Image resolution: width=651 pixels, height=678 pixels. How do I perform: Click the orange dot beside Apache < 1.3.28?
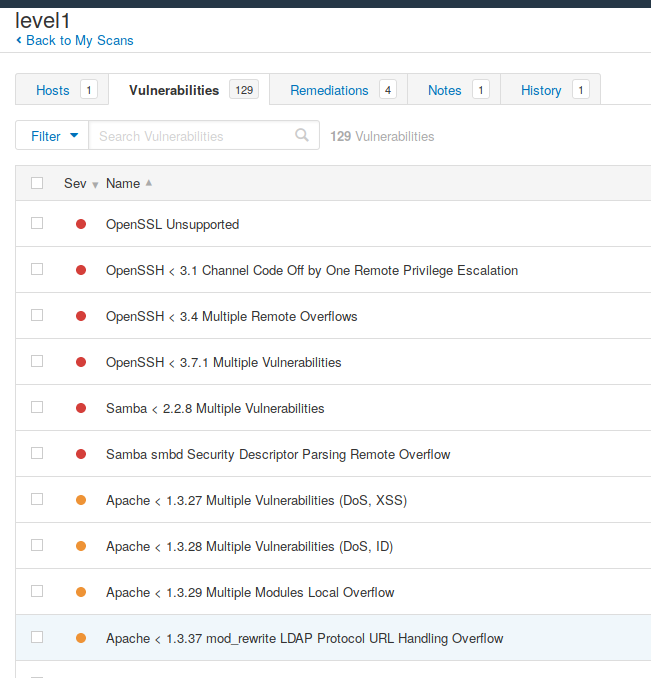coord(81,546)
